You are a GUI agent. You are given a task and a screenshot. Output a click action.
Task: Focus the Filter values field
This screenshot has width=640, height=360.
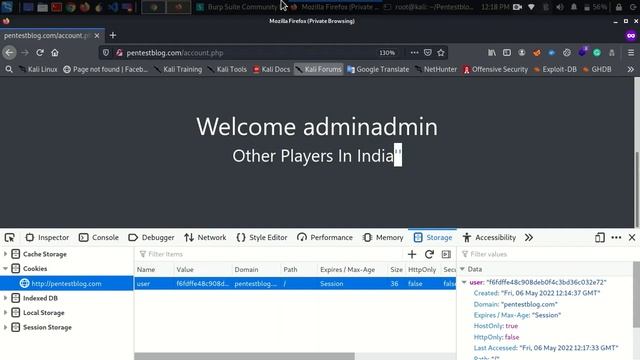coord(547,254)
